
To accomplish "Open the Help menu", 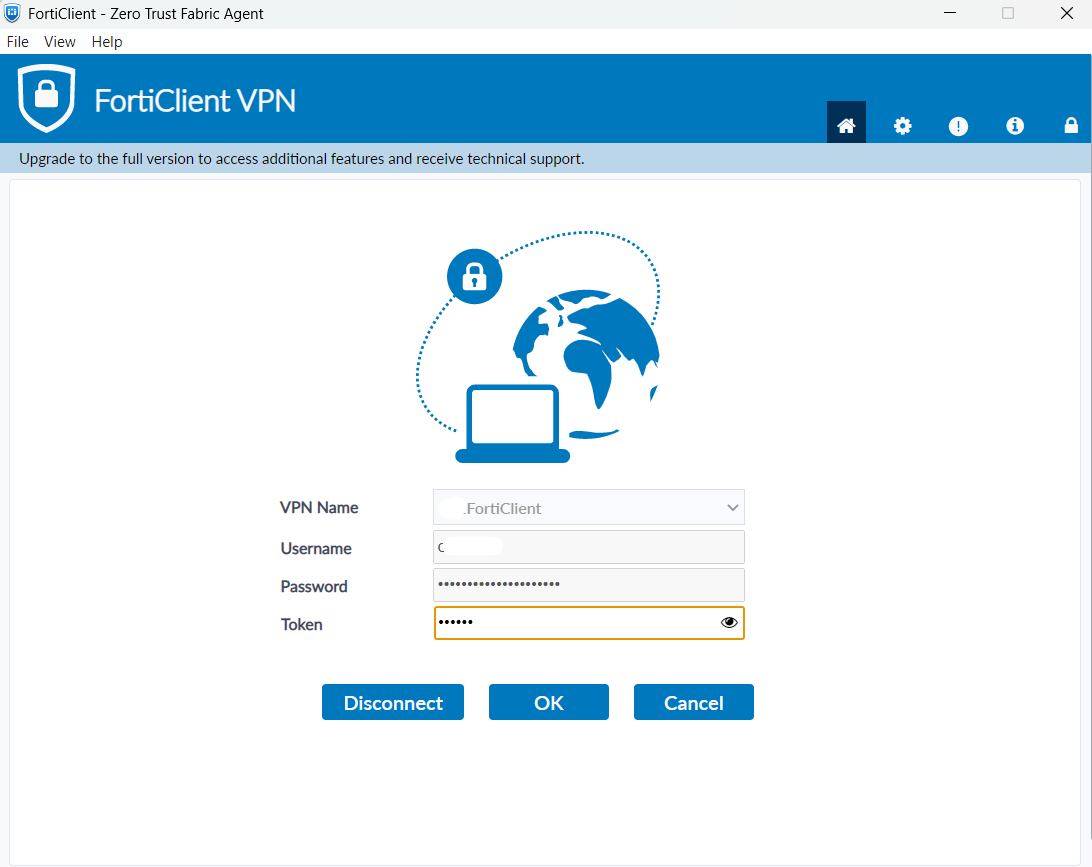I will [x=107, y=42].
